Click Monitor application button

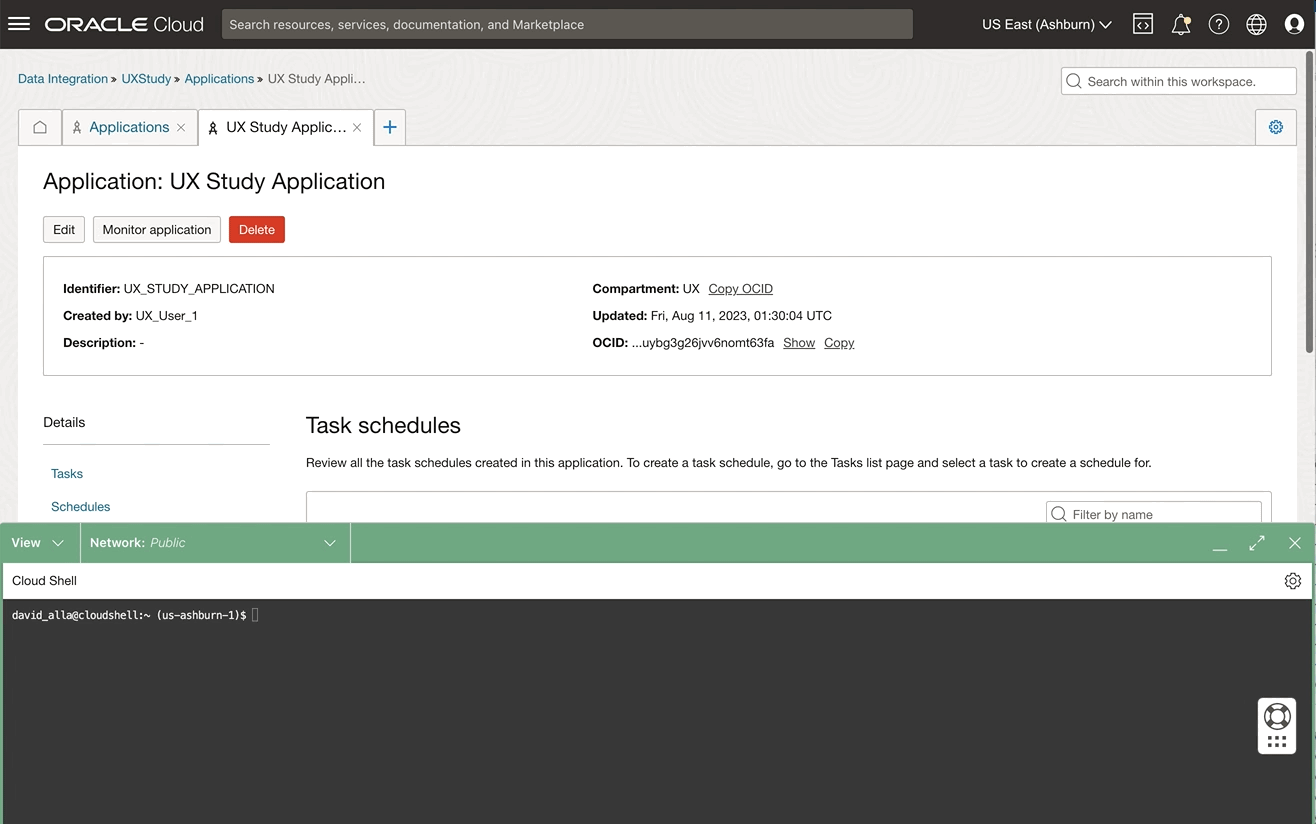[157, 229]
